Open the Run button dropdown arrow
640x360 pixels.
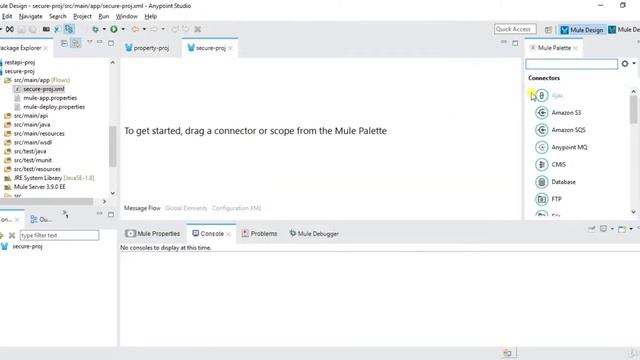(x=123, y=29)
